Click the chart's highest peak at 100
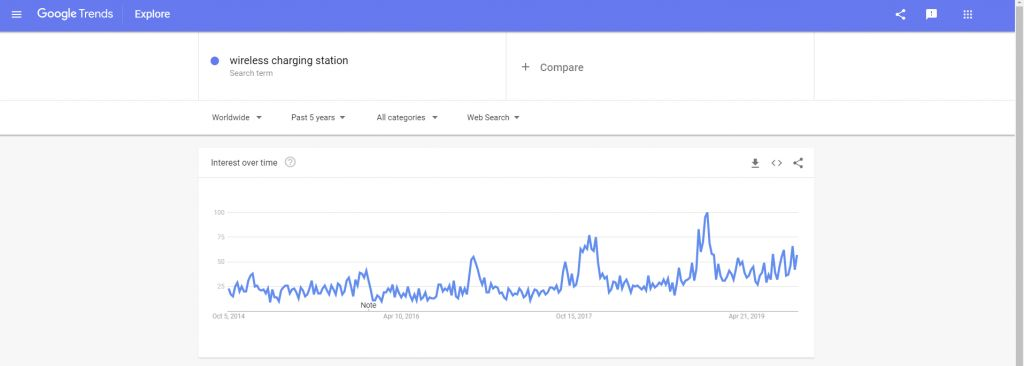This screenshot has width=1024, height=366. 707,213
